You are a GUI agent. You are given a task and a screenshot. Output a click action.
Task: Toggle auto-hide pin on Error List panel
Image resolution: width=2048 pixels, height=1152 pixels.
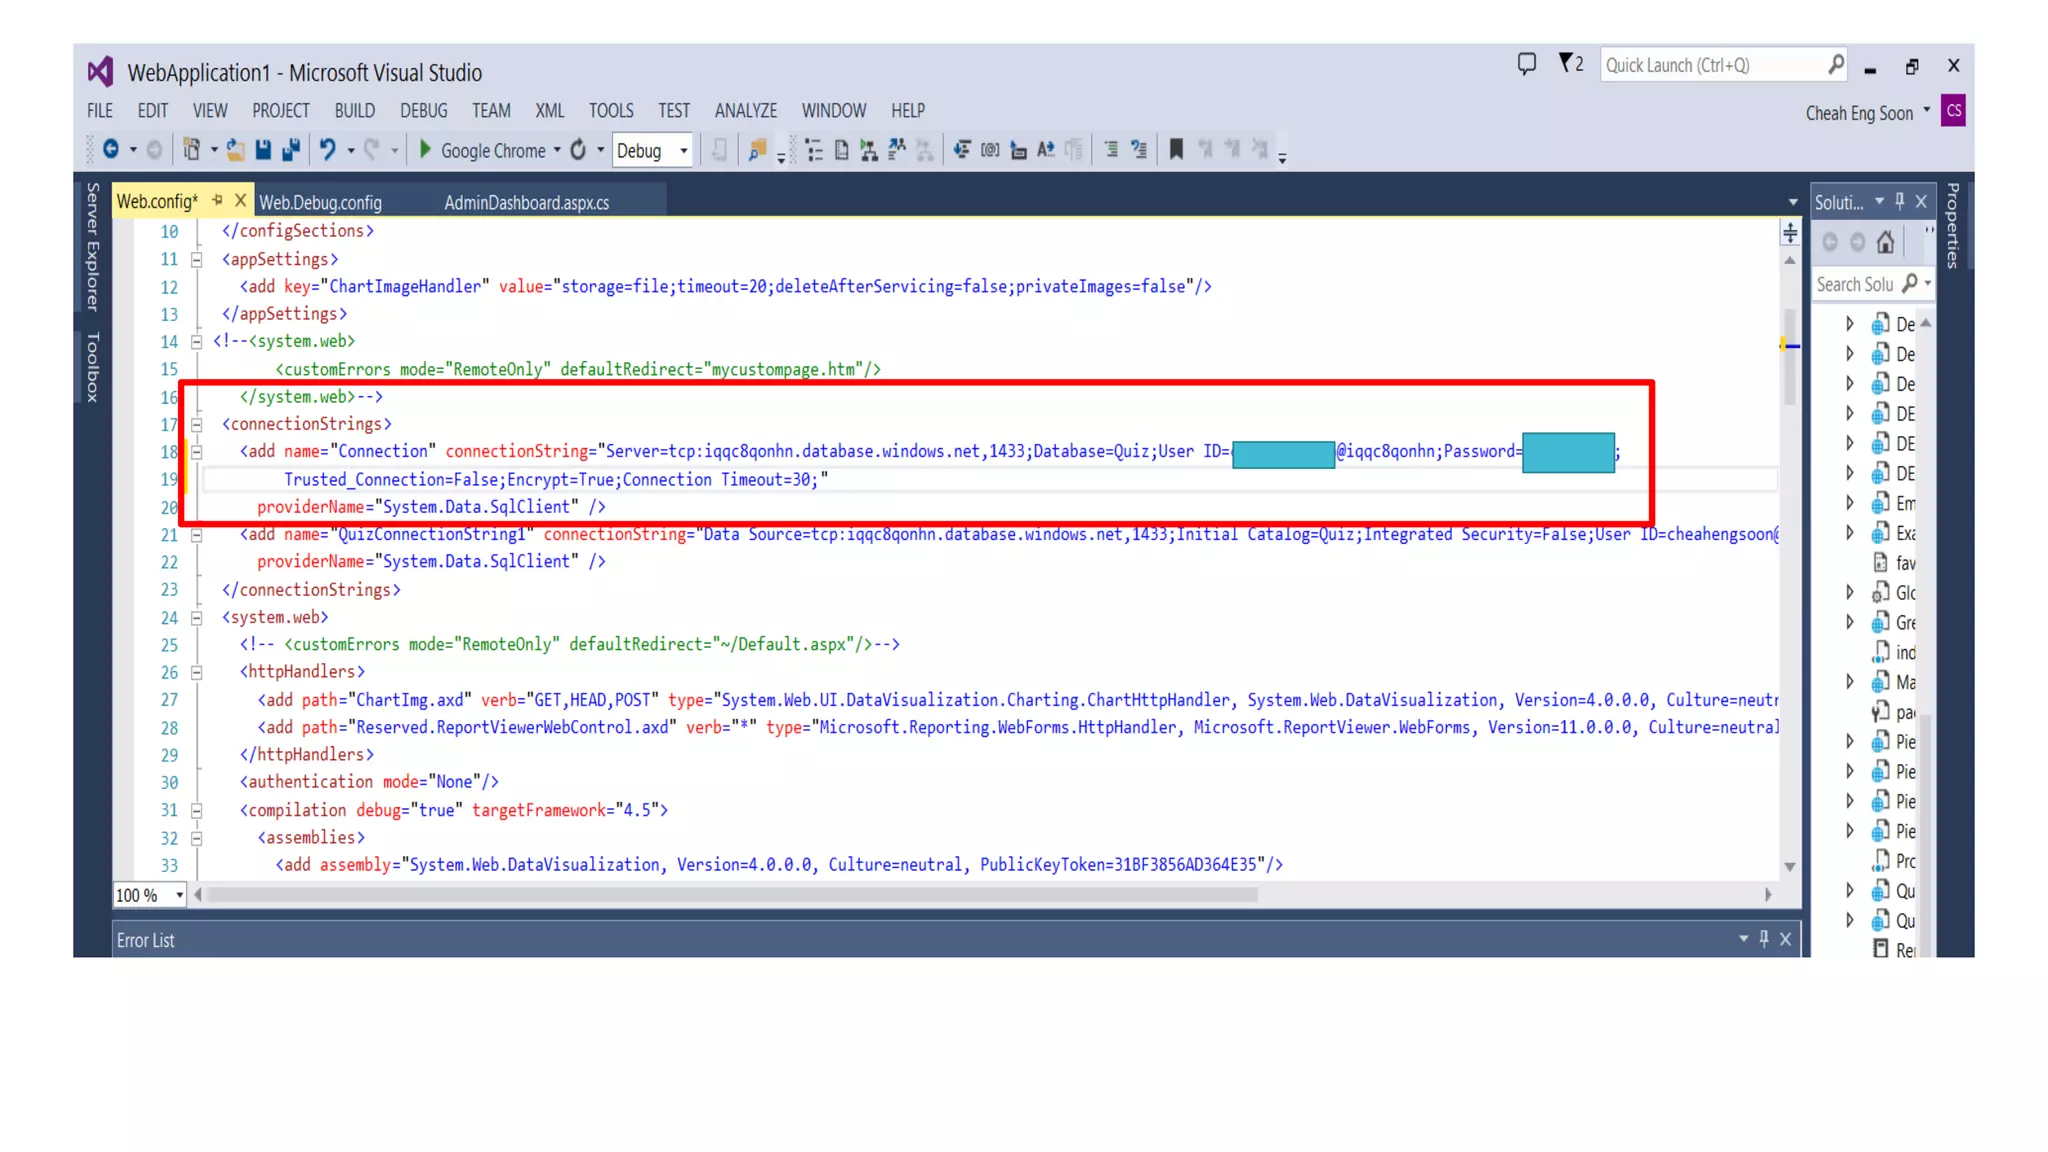click(1764, 938)
